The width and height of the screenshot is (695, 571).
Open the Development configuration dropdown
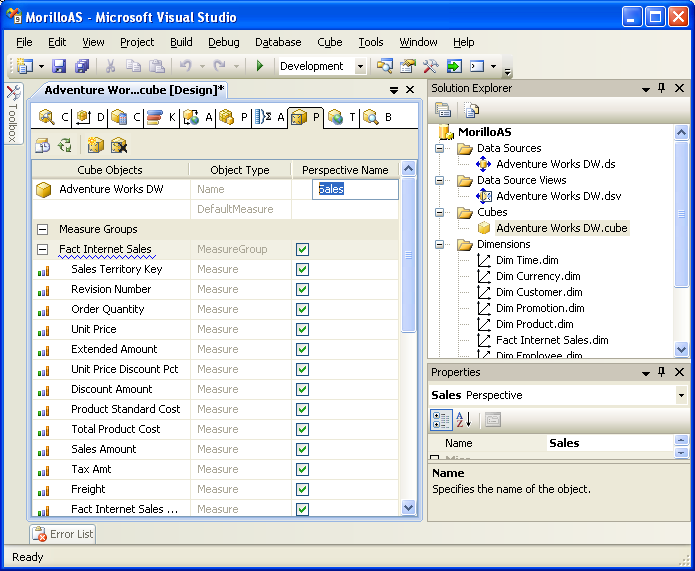[360, 66]
